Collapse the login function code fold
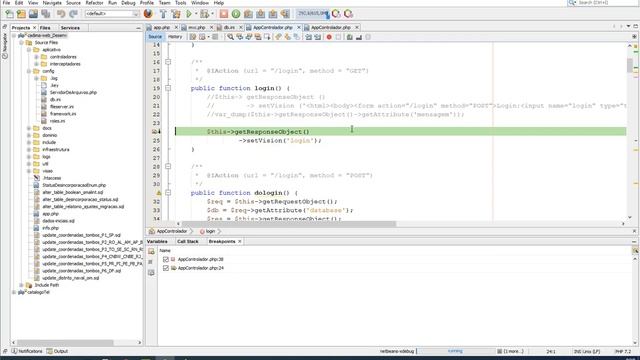The width and height of the screenshot is (640, 360). (x=168, y=88)
